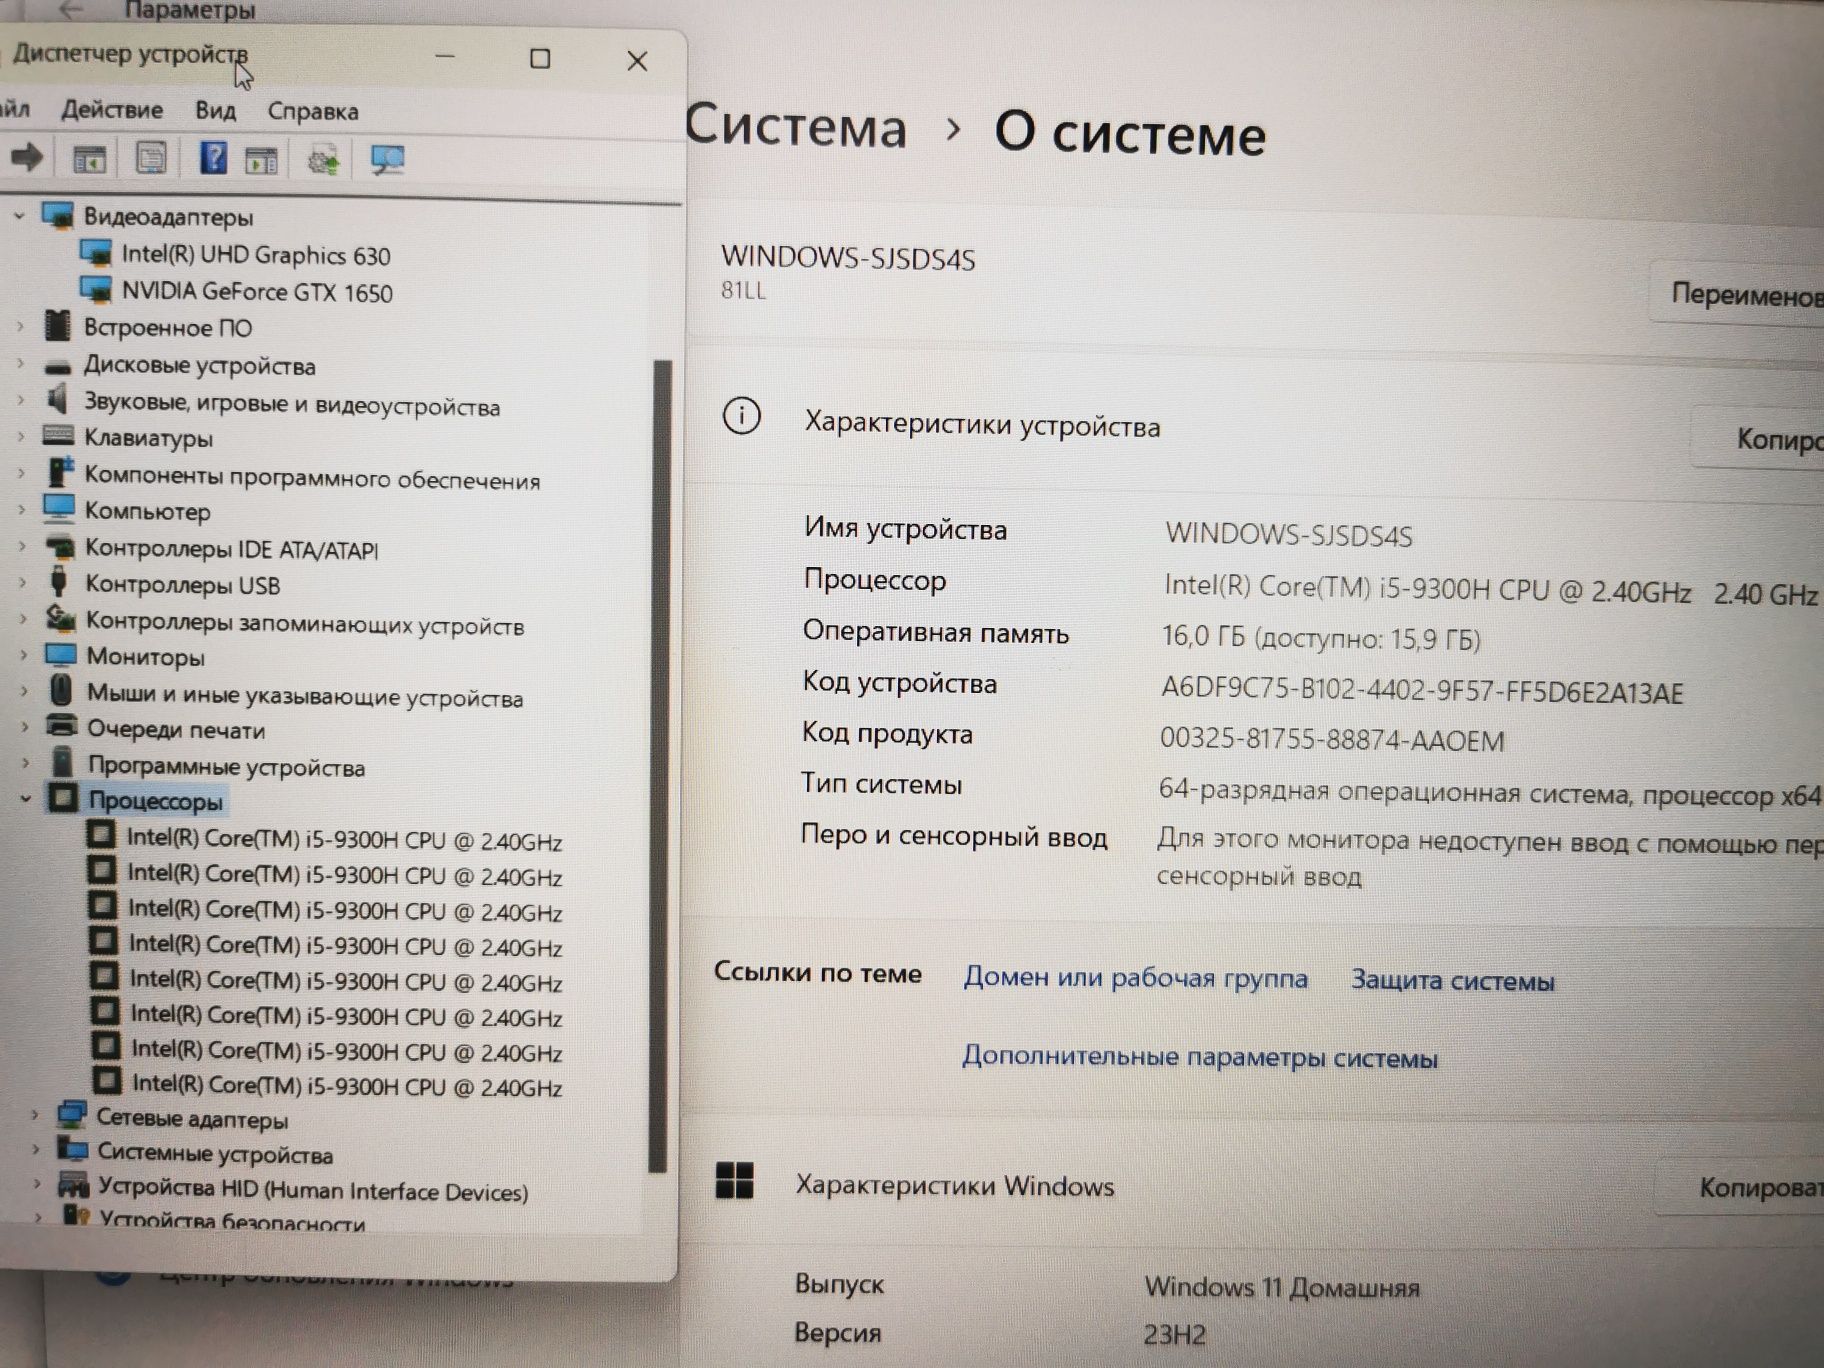
Task: Click the 23H2 version value
Action: point(1175,1334)
